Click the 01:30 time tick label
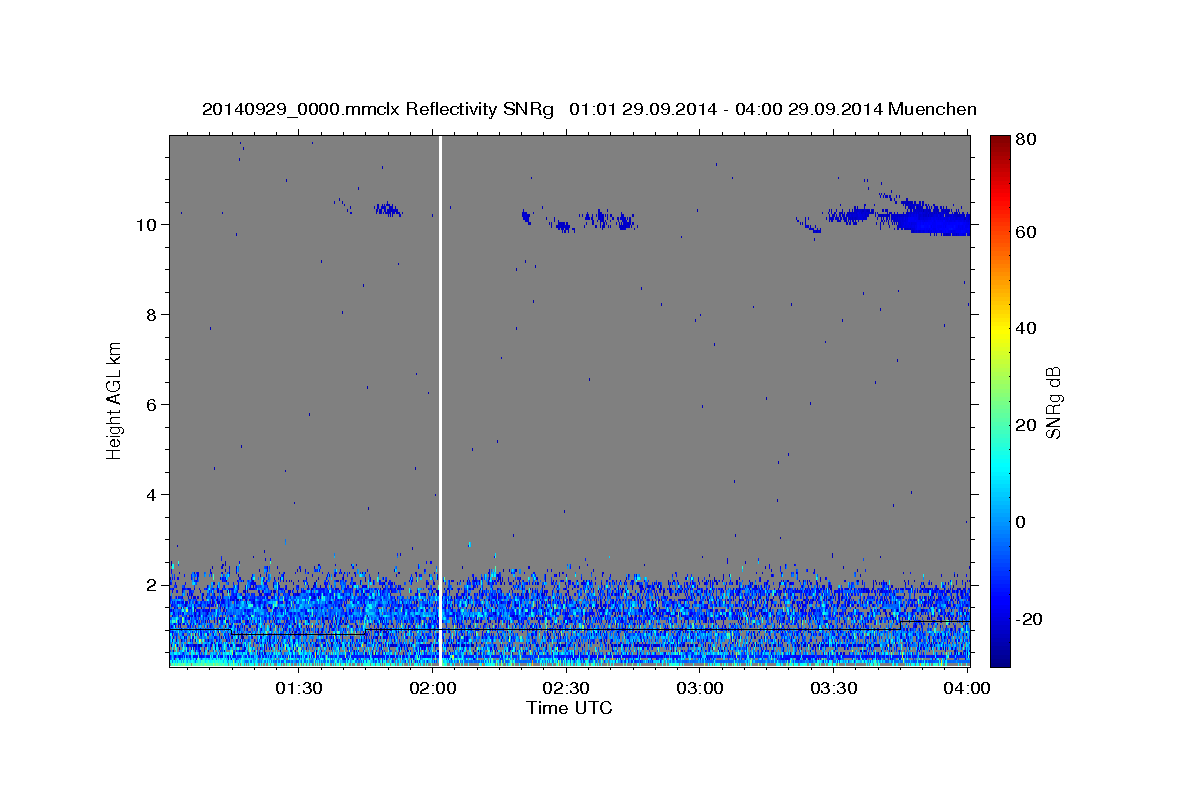 coord(298,688)
